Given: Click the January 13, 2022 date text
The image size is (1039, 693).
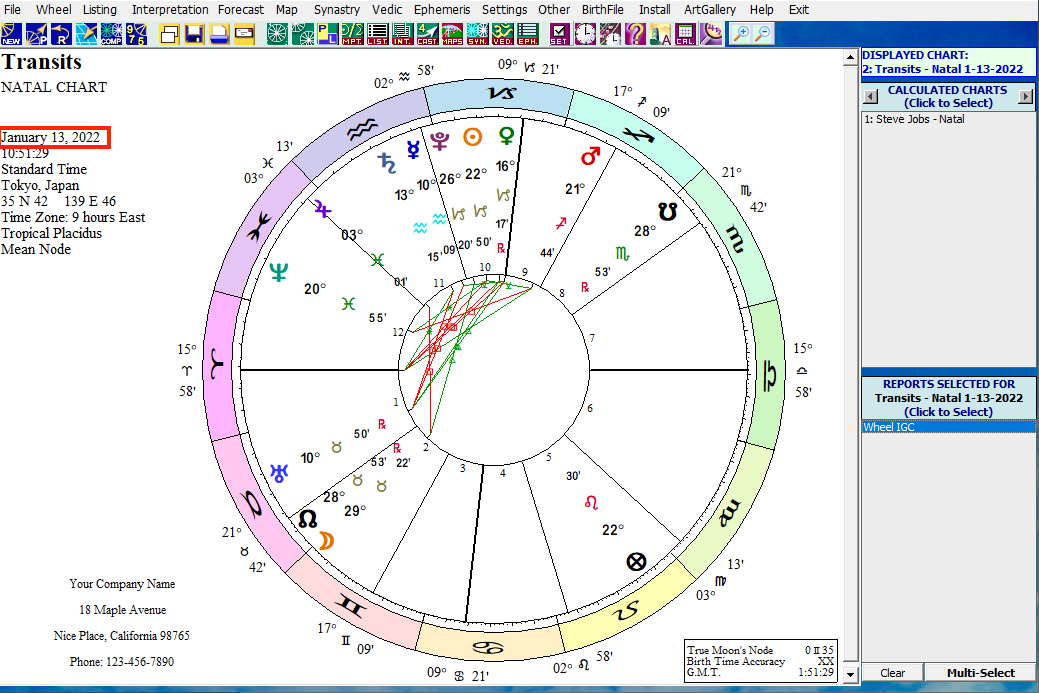Looking at the screenshot, I should point(50,137).
